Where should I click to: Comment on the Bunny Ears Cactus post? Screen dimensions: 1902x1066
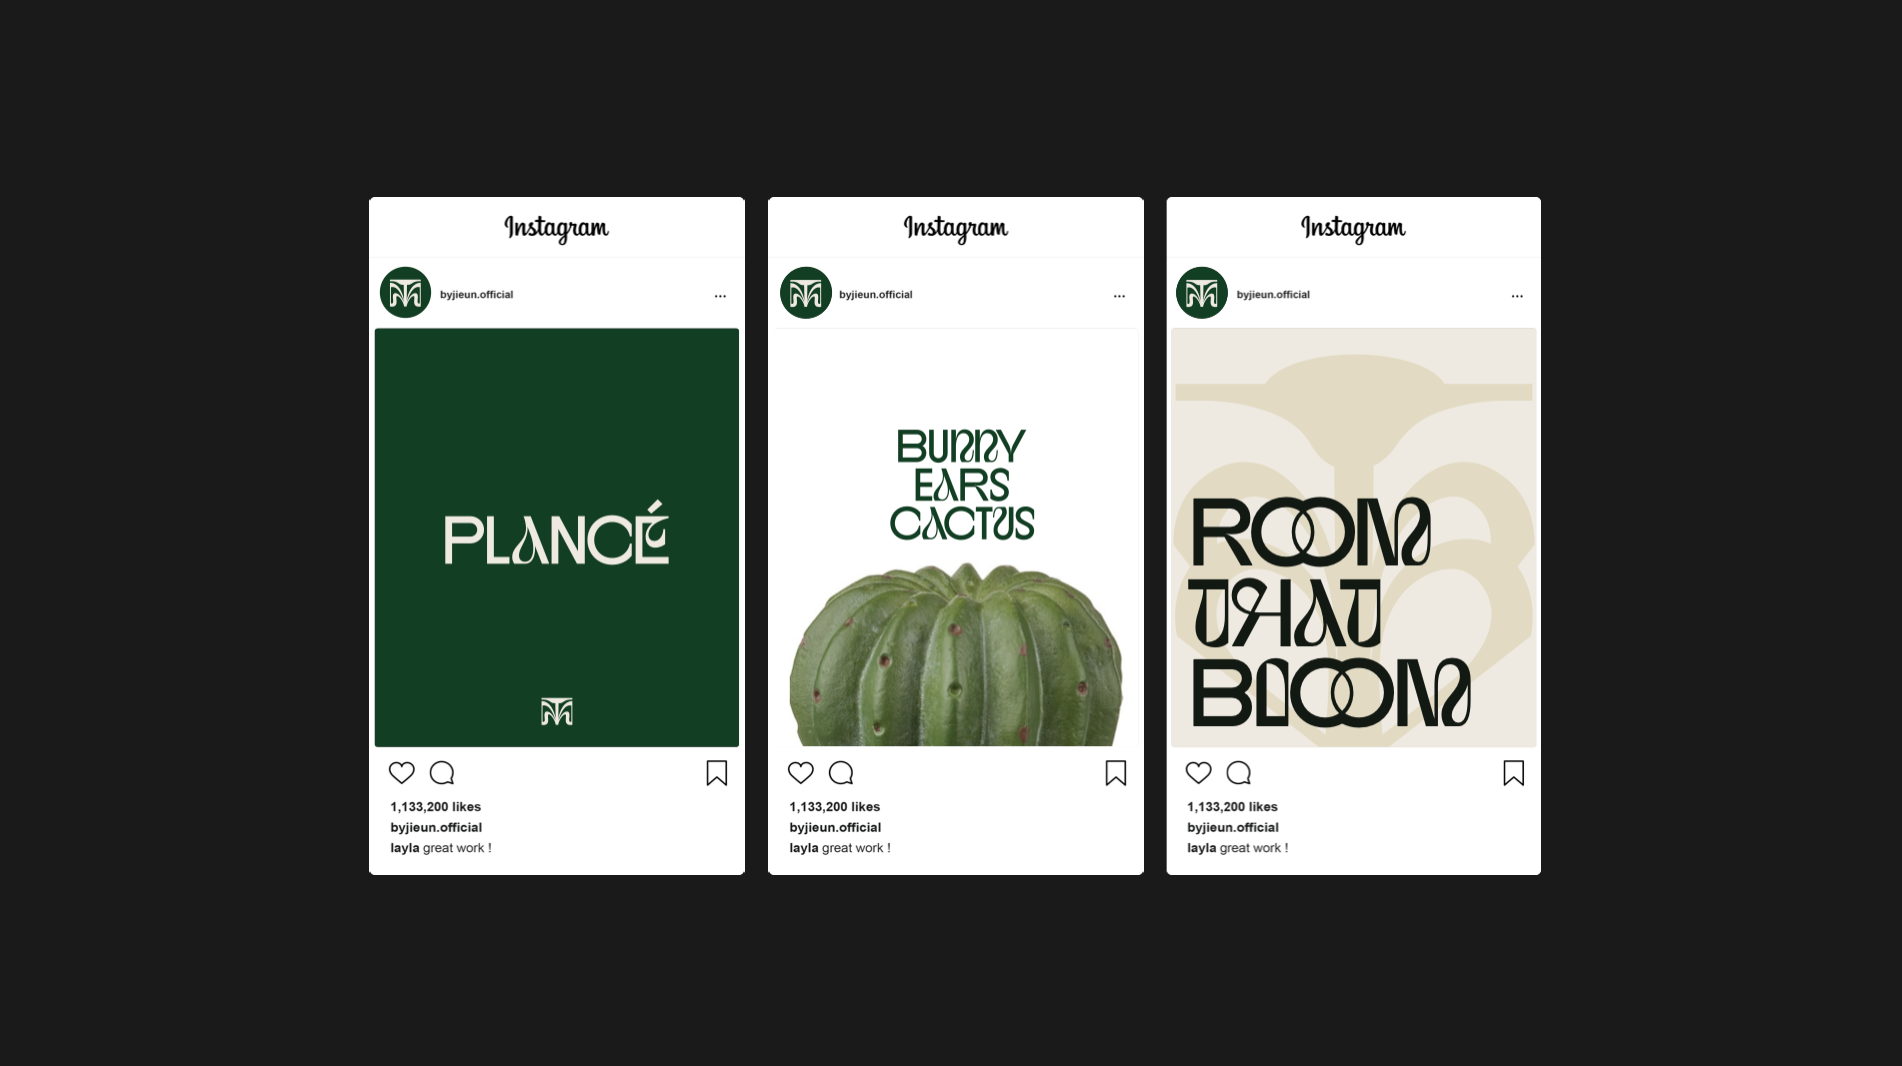pos(841,773)
